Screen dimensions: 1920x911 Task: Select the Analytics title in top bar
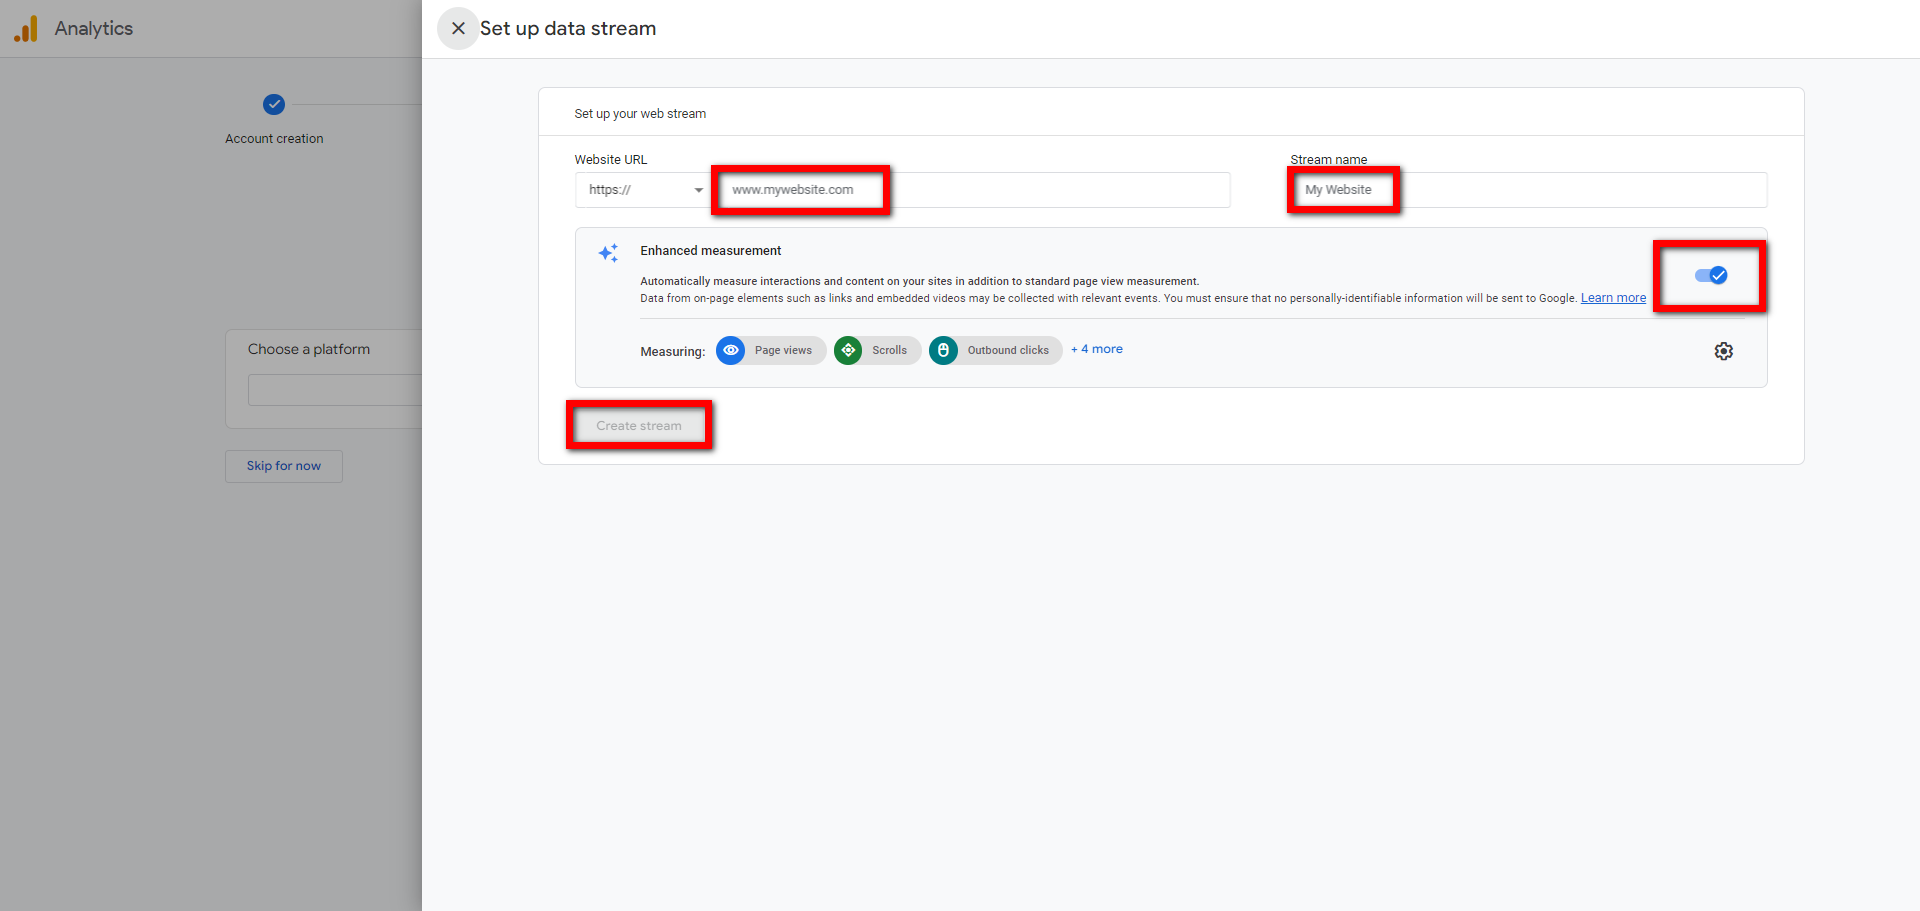(x=93, y=28)
